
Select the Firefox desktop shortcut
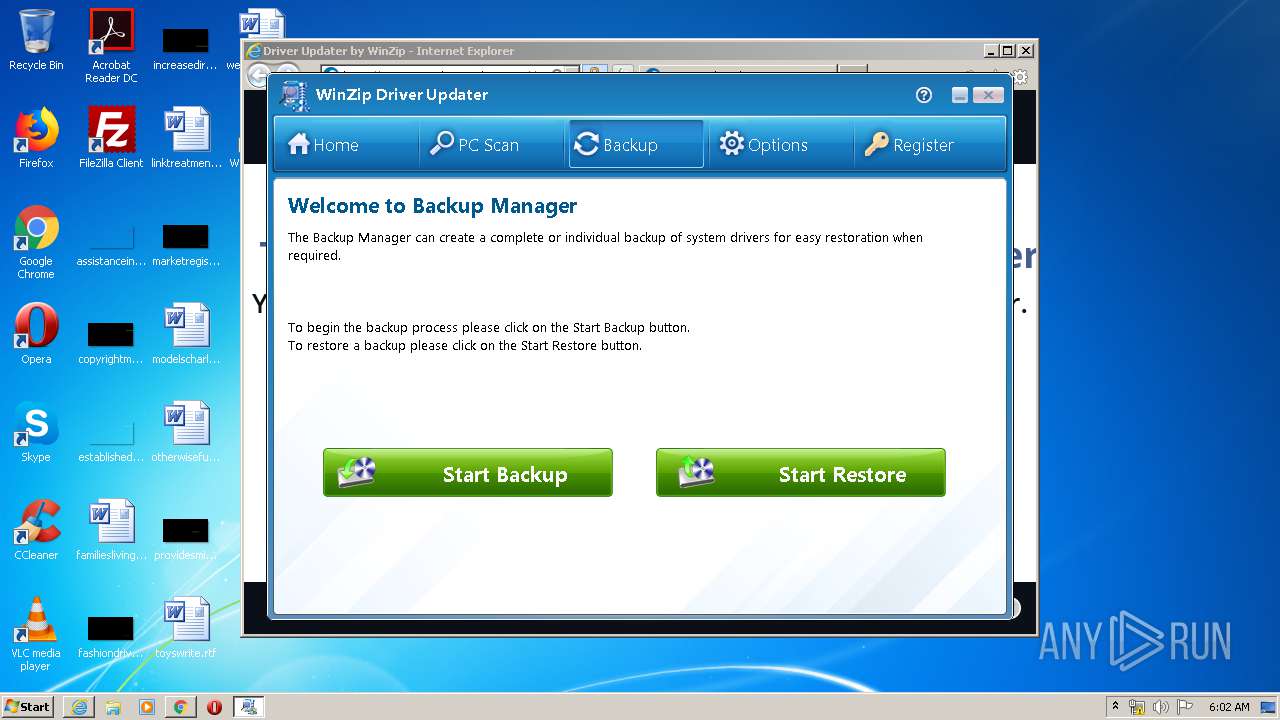point(36,138)
